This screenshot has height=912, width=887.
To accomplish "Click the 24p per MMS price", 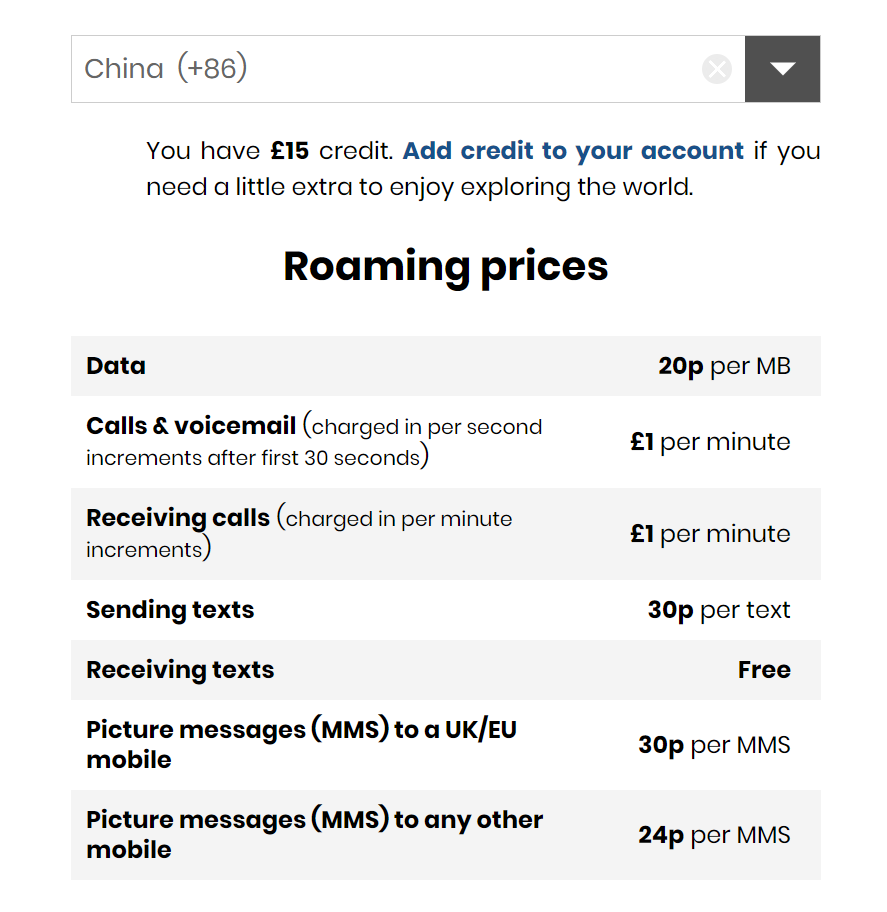I will (x=714, y=835).
